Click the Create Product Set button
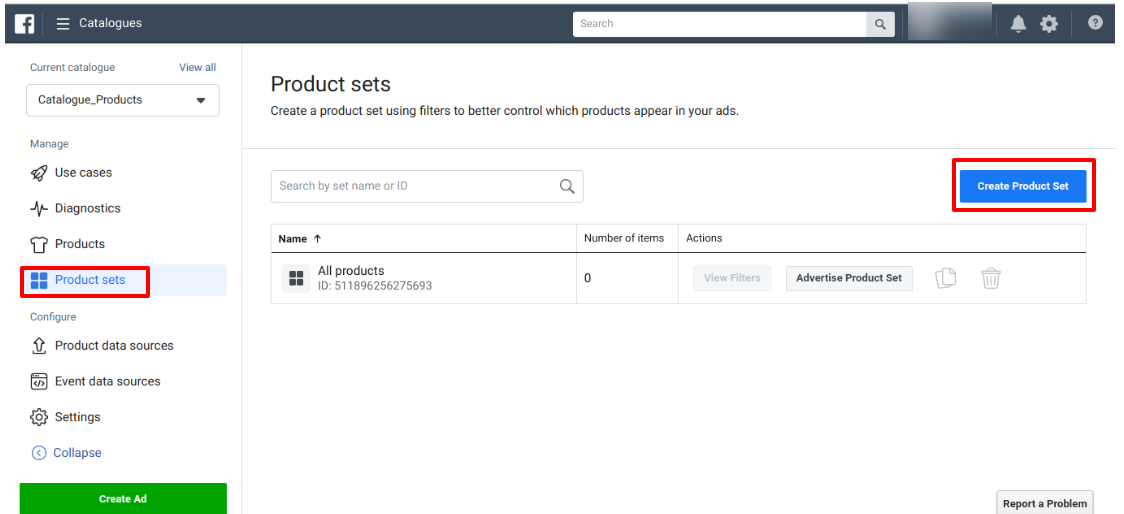The height and width of the screenshot is (514, 1124). tap(1022, 186)
